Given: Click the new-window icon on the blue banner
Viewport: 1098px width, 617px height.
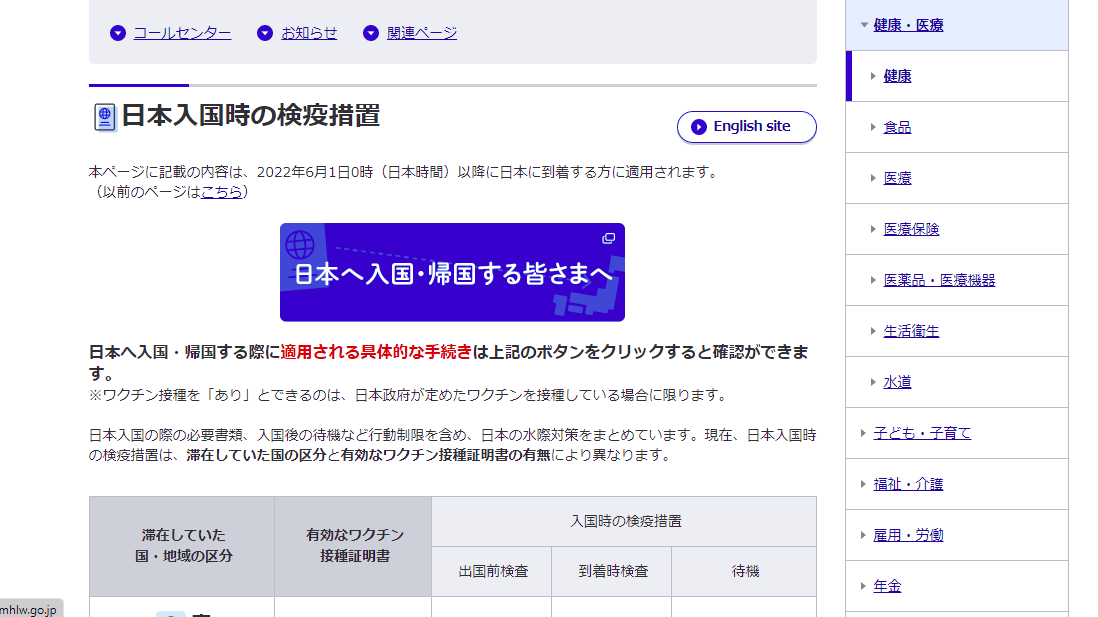Looking at the screenshot, I should [x=609, y=239].
